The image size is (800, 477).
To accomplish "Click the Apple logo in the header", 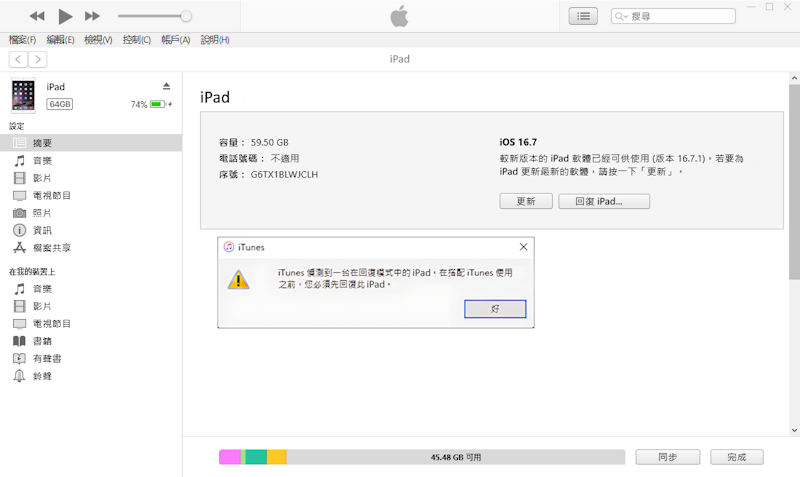I will (399, 16).
